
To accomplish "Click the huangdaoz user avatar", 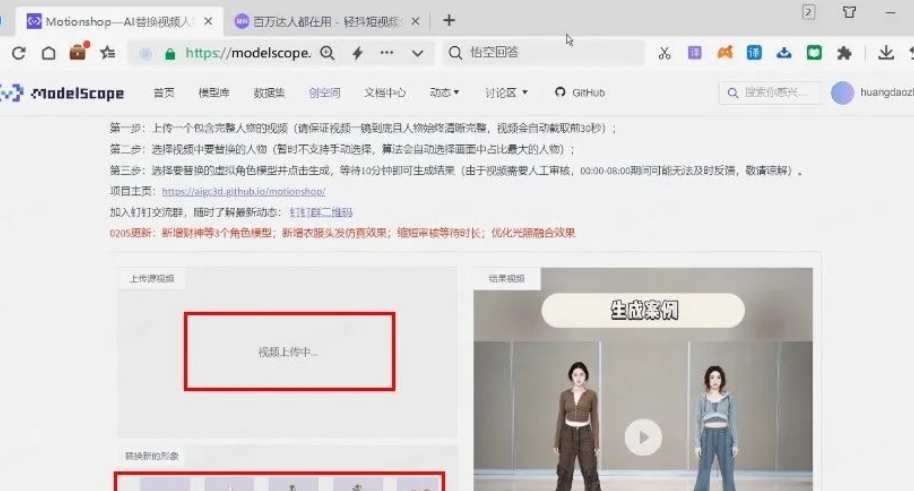I will click(842, 93).
